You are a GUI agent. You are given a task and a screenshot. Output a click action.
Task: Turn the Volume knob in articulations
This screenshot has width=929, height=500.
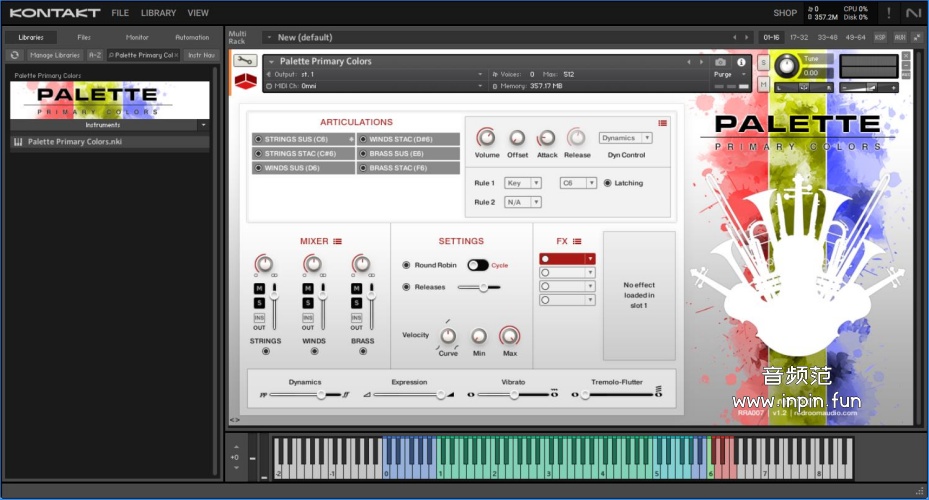coord(486,137)
